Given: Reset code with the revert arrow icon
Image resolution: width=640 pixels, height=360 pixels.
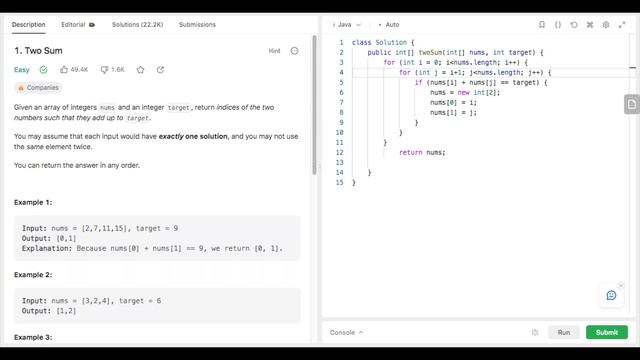Looking at the screenshot, I should 574,24.
